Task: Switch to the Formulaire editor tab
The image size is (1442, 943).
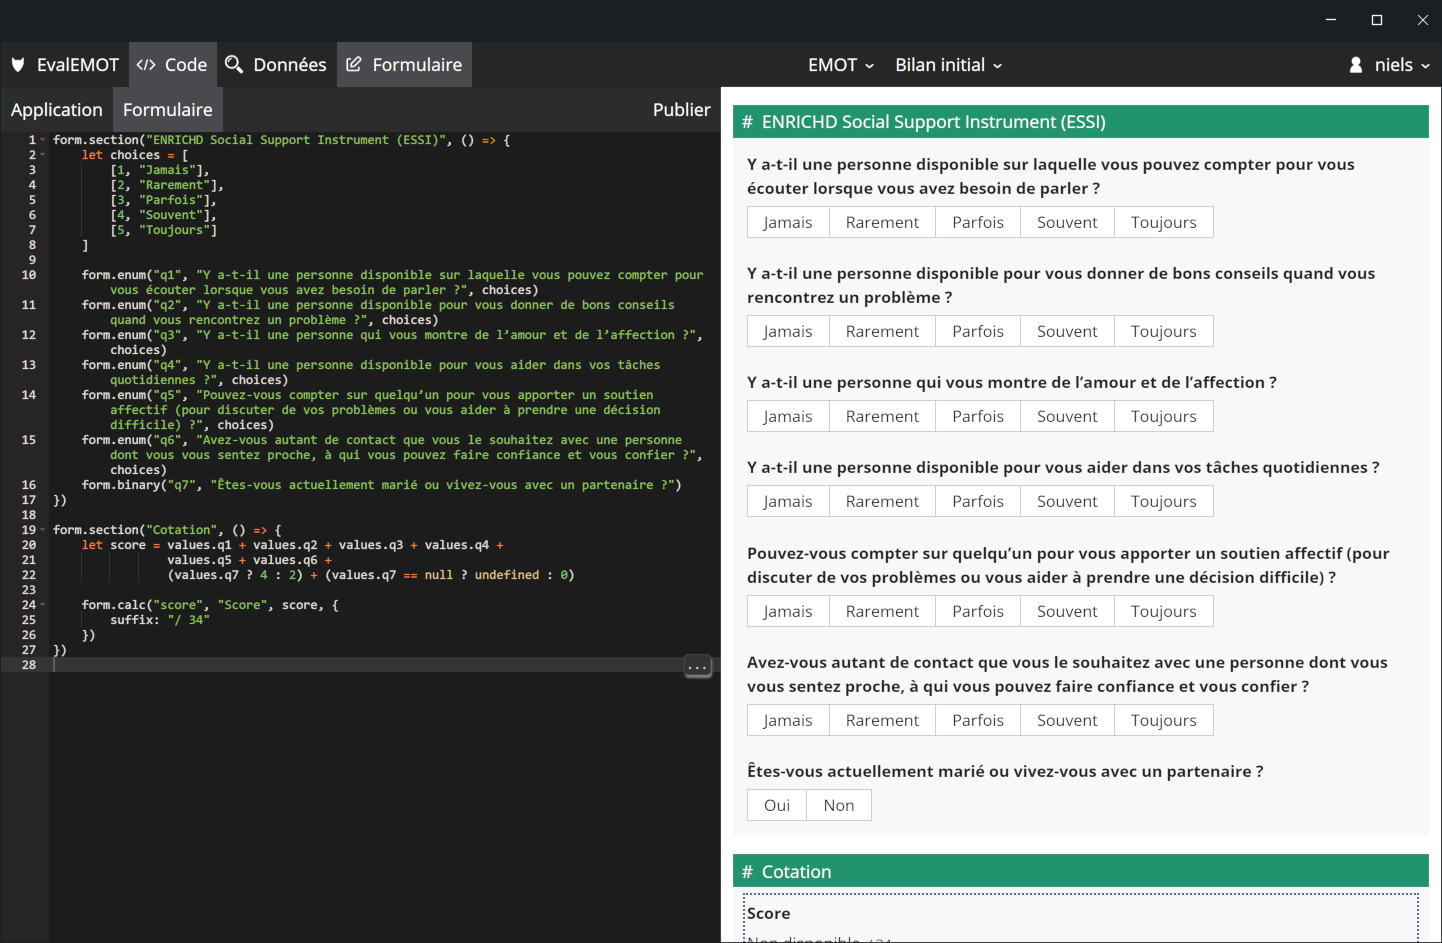Action: tap(168, 110)
